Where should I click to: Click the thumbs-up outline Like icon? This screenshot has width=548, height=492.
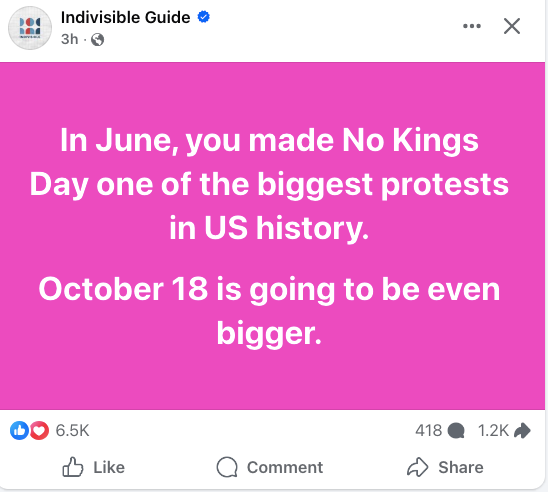tap(73, 467)
